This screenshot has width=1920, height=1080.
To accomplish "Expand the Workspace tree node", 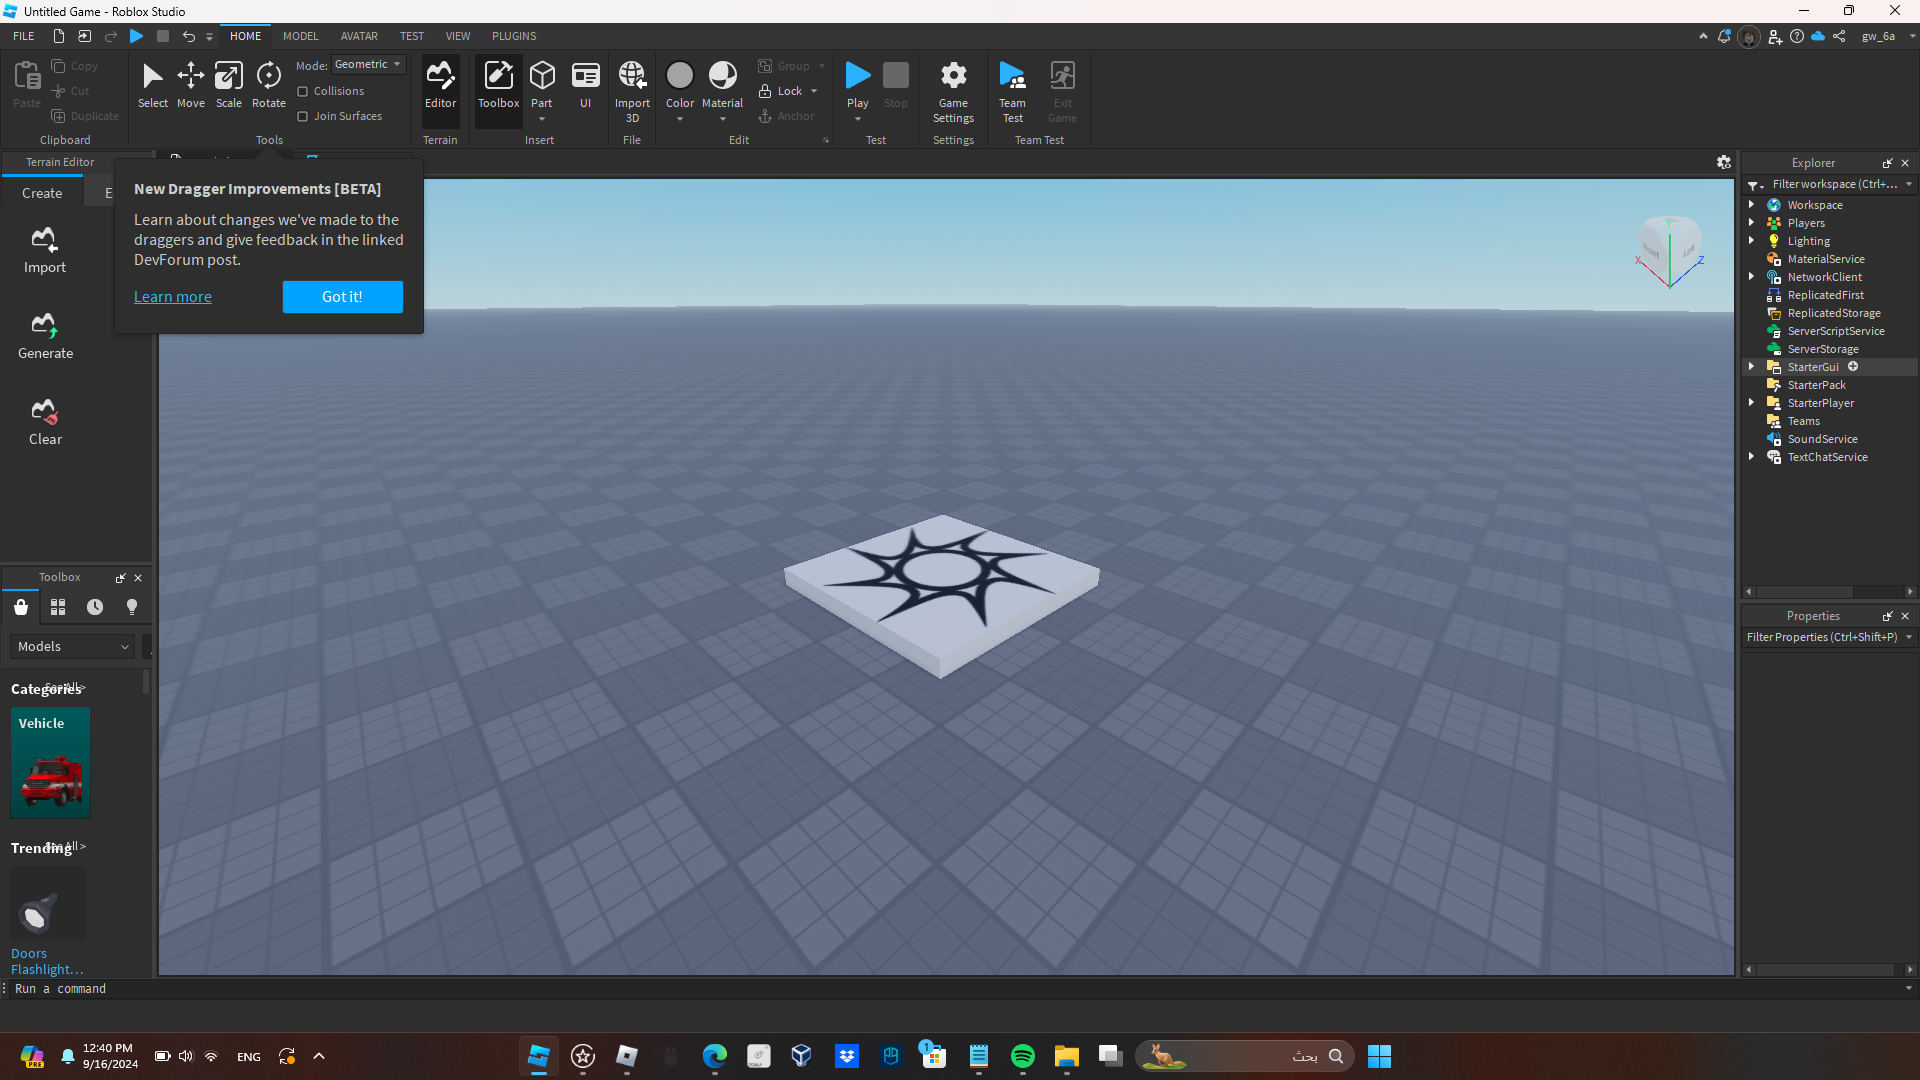I will tap(1751, 205).
